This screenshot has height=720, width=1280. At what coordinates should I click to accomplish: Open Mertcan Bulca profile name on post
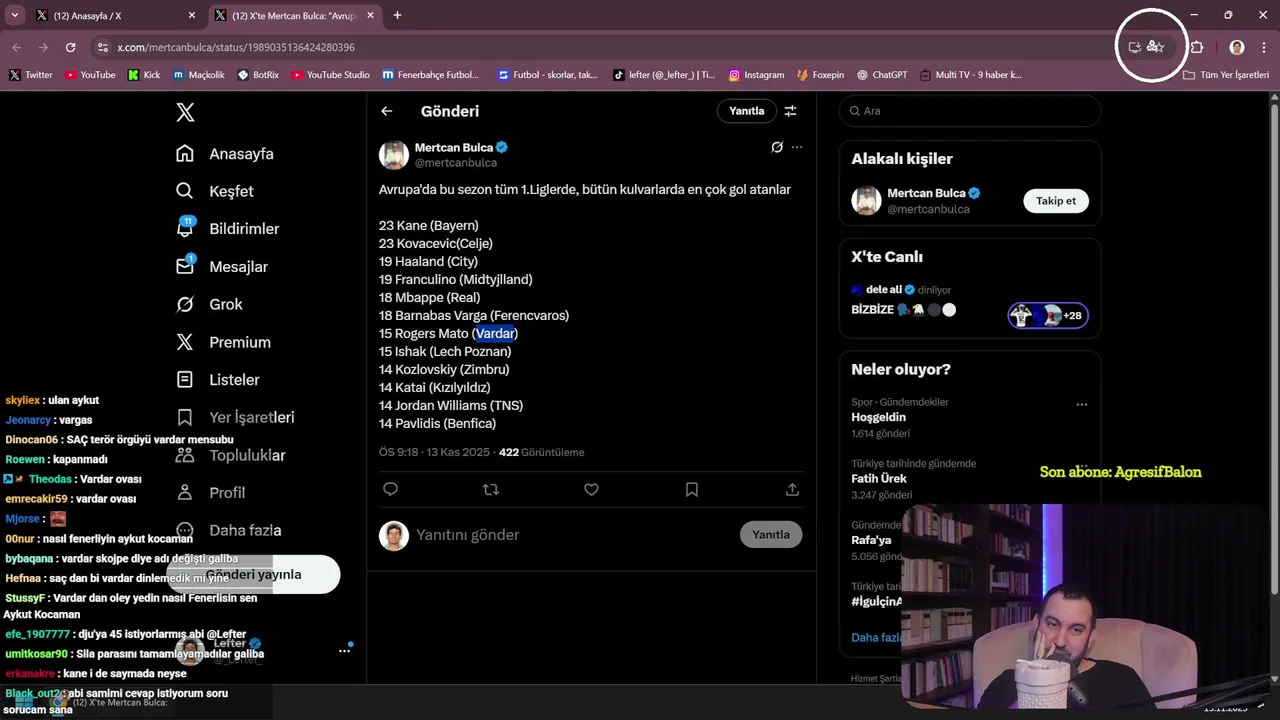coord(454,147)
